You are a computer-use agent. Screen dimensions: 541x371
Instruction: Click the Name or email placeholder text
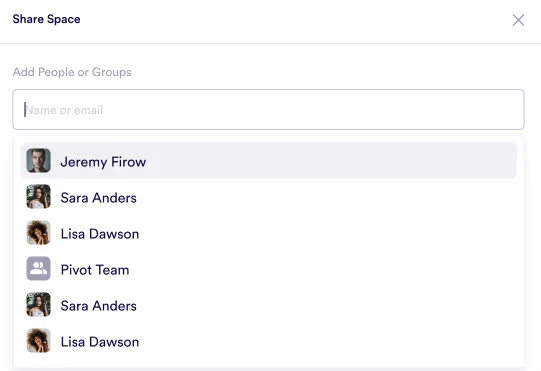click(64, 110)
